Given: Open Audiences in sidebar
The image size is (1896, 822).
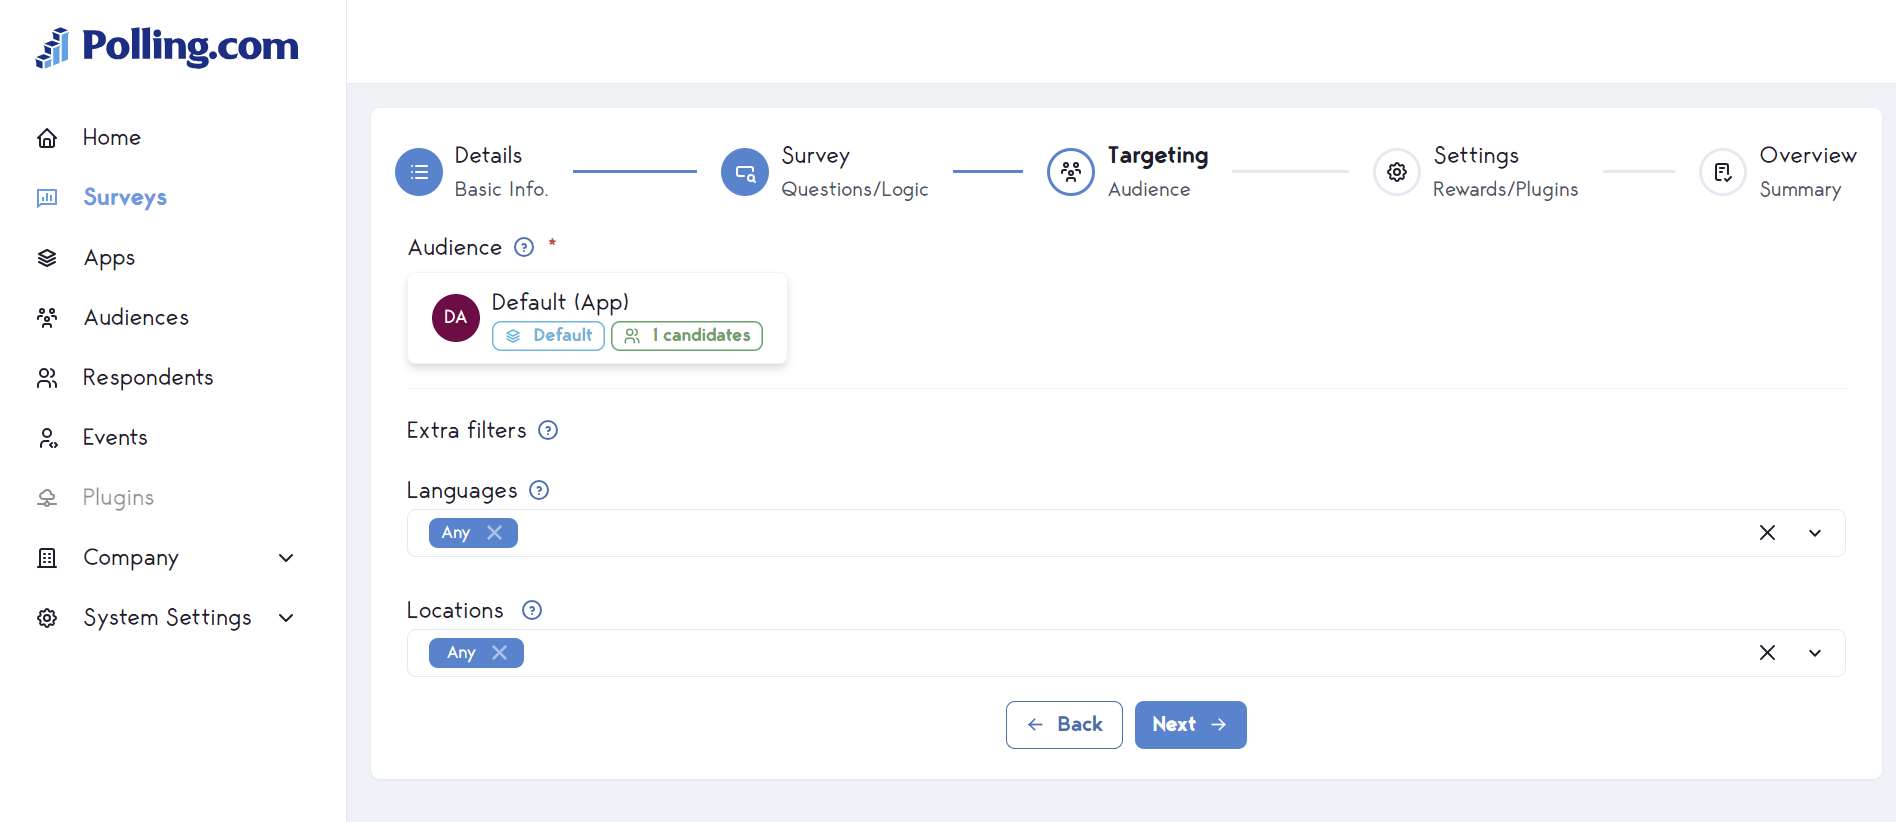Looking at the screenshot, I should point(136,318).
